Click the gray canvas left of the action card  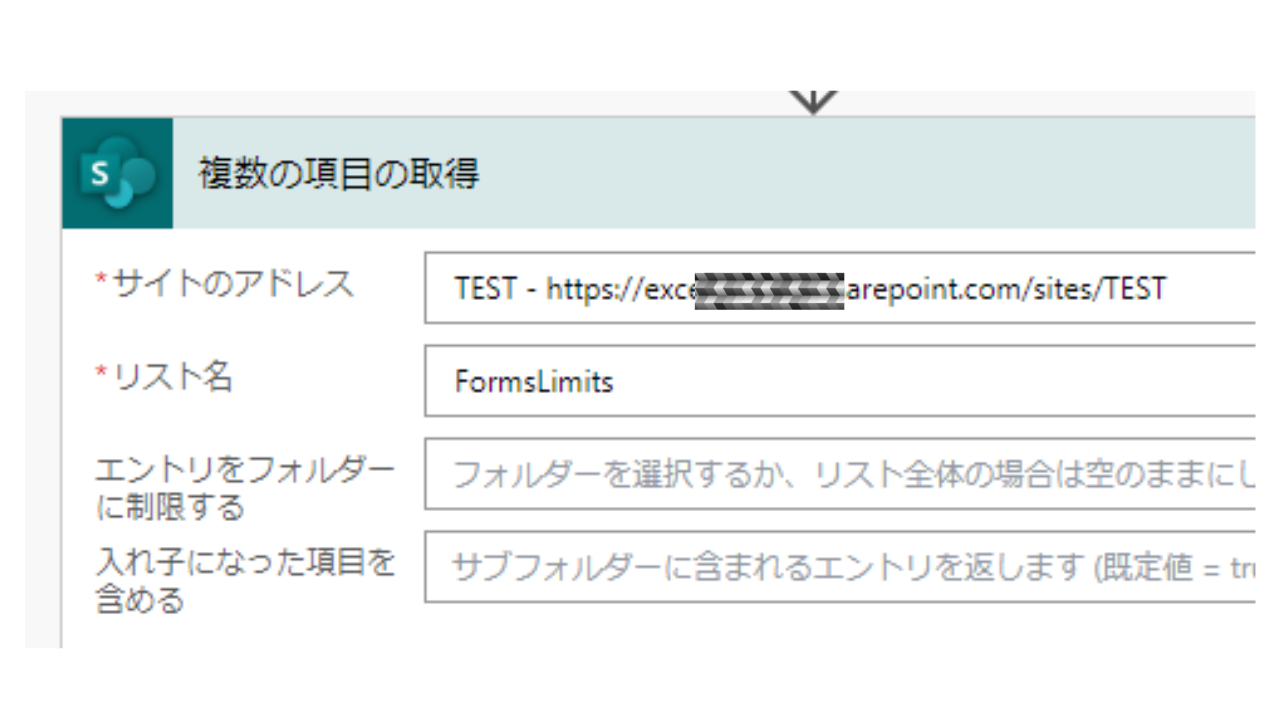[x=42, y=380]
